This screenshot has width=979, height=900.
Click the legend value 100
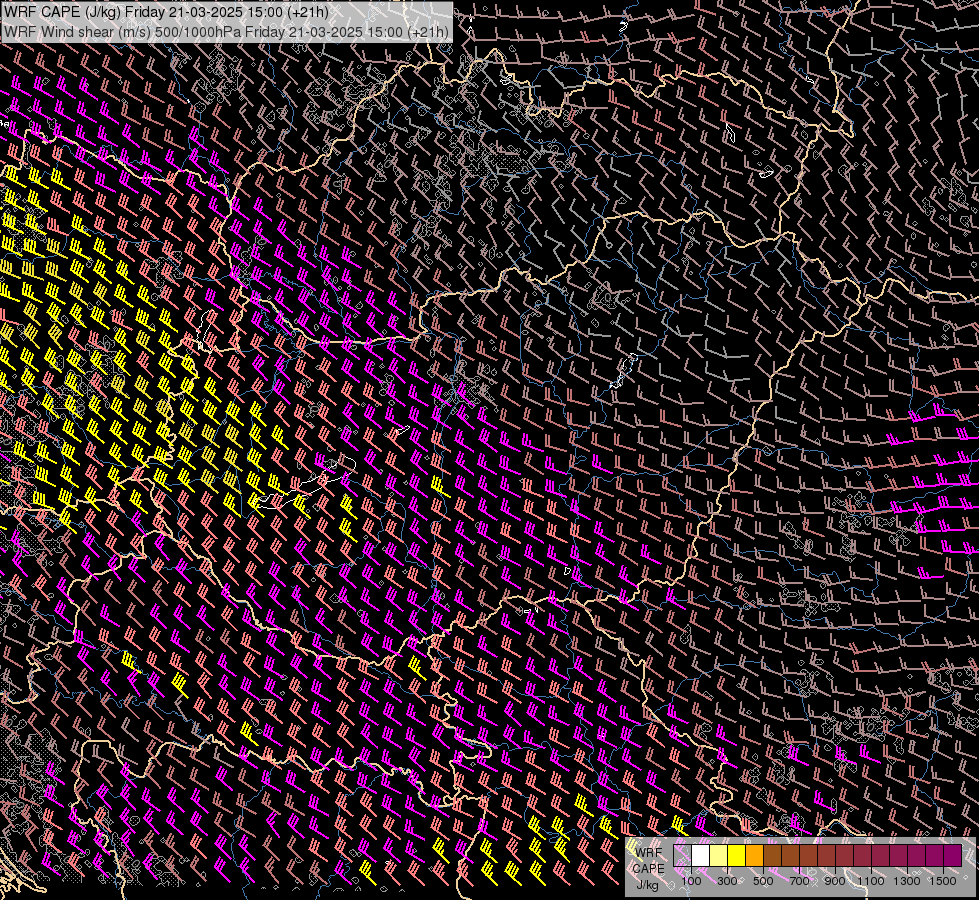coord(691,881)
